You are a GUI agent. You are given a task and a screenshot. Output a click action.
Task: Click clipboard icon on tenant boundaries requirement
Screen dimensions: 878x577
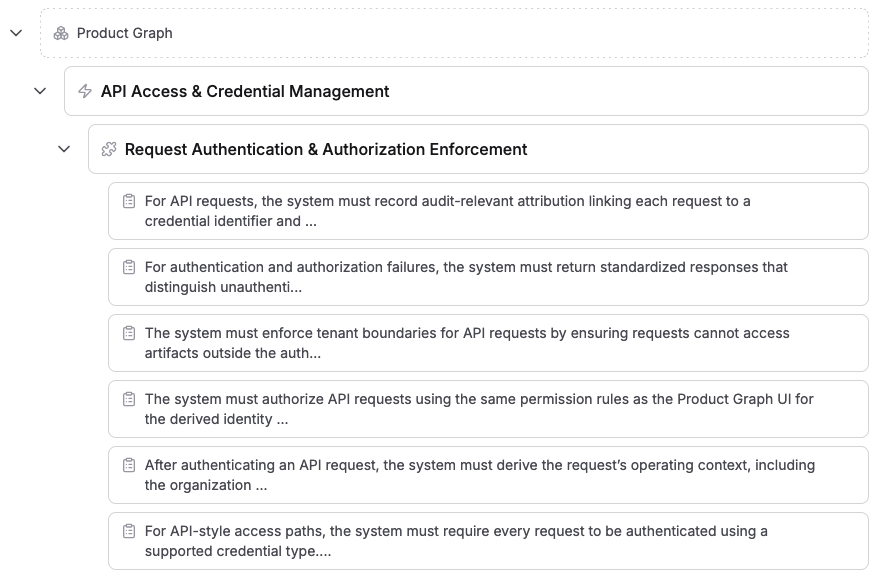128,332
